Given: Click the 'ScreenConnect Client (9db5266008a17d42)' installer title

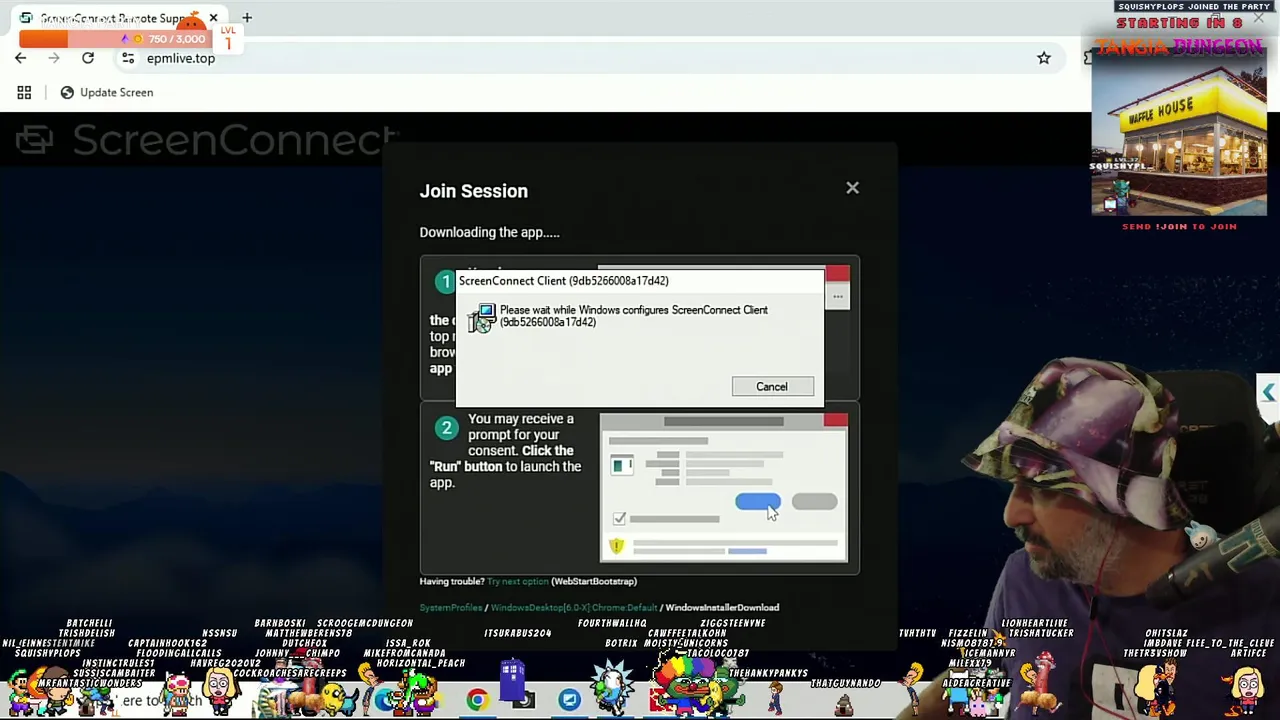Looking at the screenshot, I should tap(563, 281).
